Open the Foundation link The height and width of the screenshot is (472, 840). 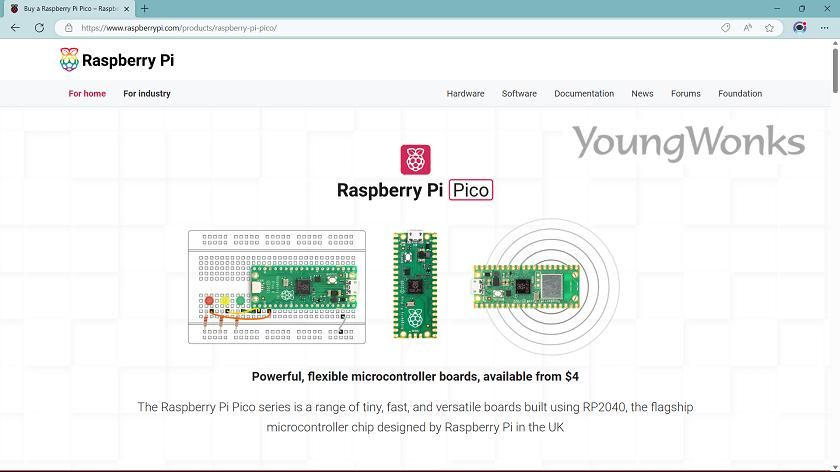coord(740,93)
